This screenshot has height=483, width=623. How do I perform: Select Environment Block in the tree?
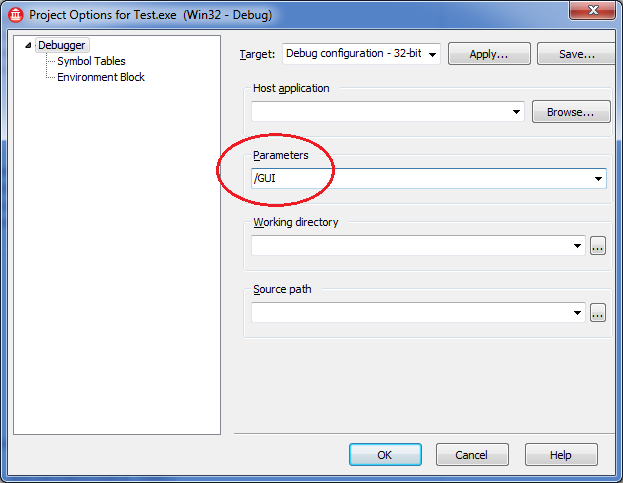coord(101,77)
